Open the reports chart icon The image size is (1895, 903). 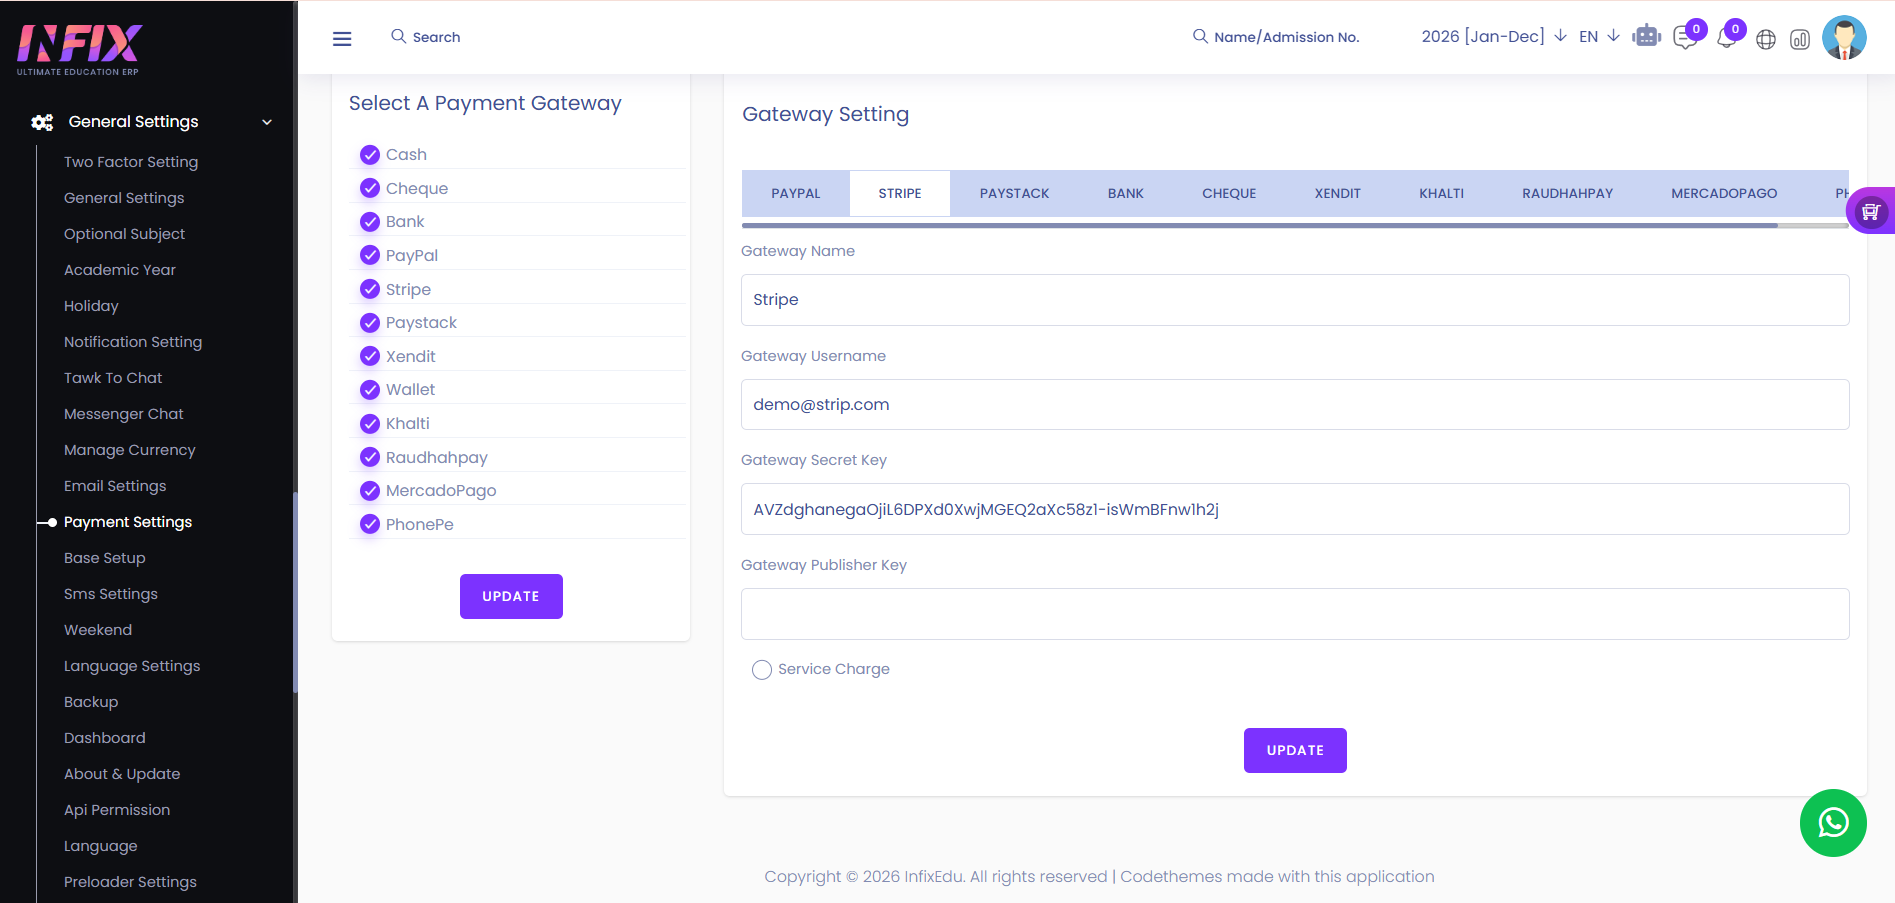click(1800, 39)
